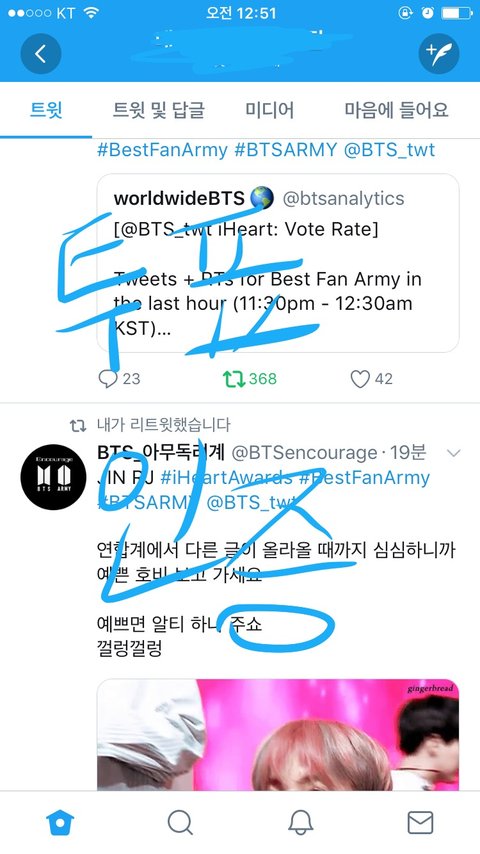This screenshot has width=480, height=854.
Task: Switch to the 미디어 tab
Action: (x=269, y=110)
